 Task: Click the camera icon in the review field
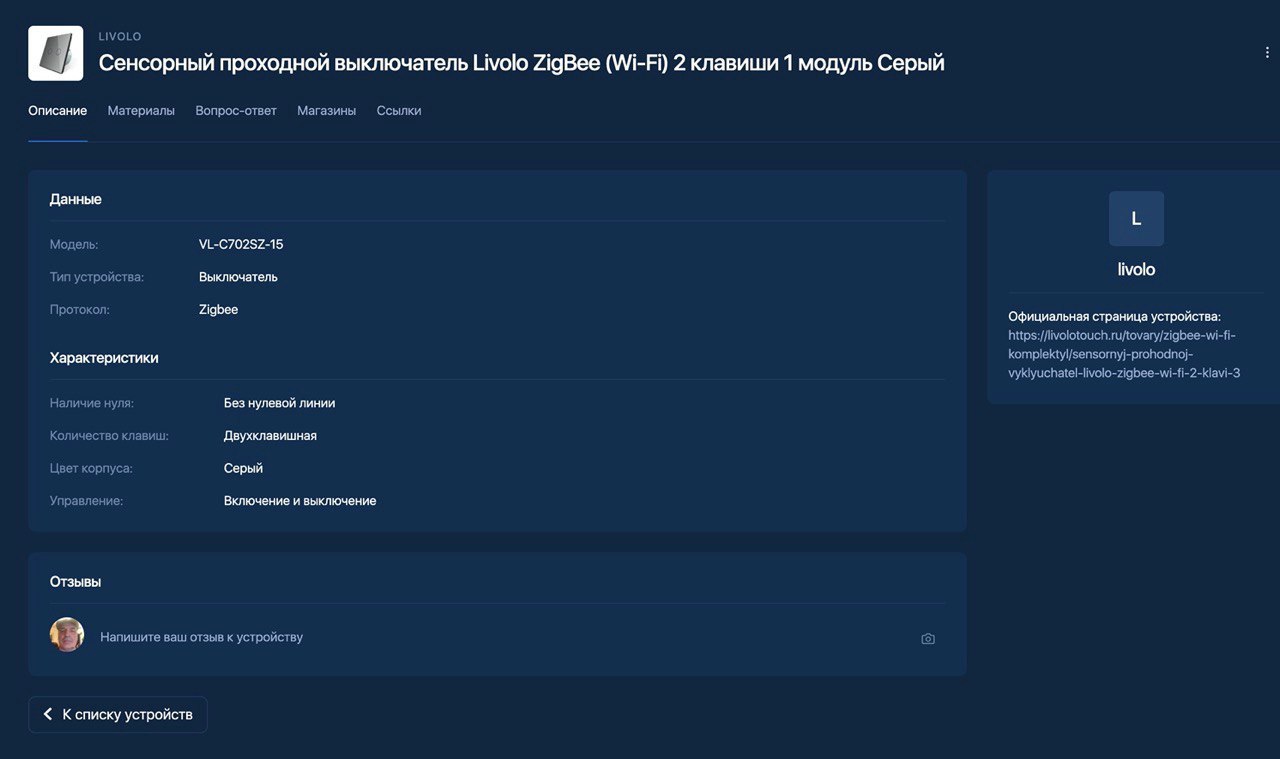[x=928, y=639]
